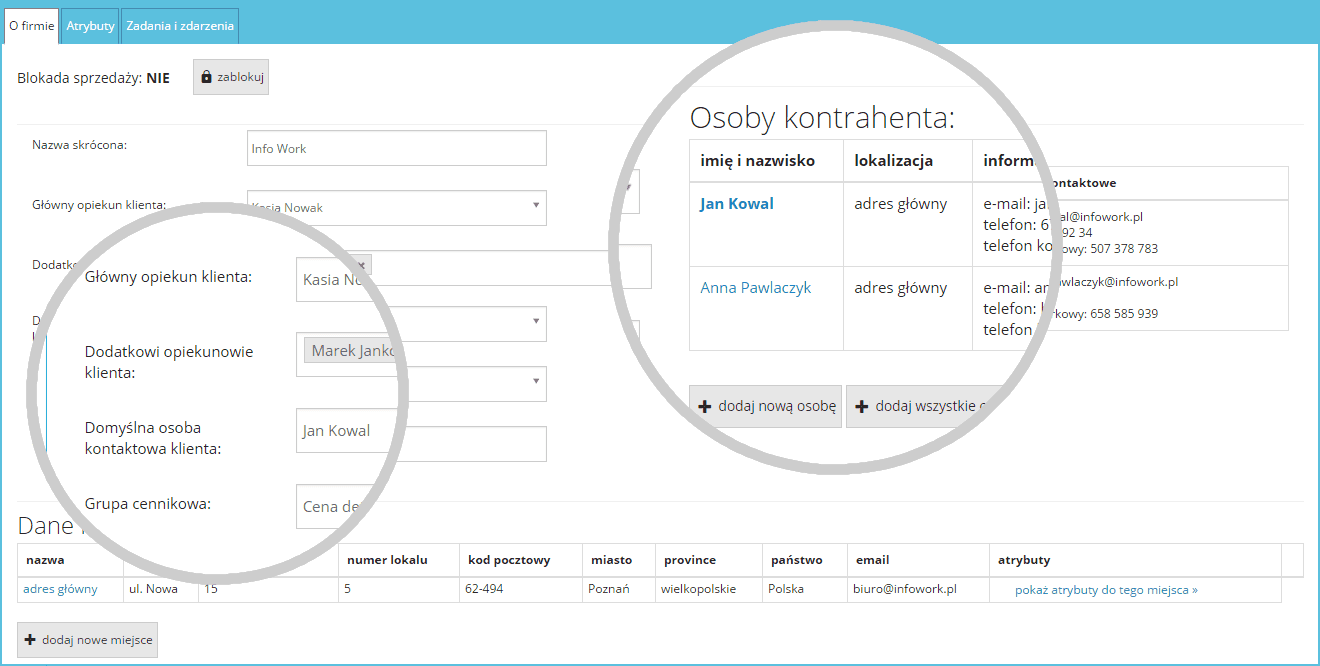This screenshot has height=666, width=1320.
Task: Click the nazwa column header
Action: coord(44,560)
